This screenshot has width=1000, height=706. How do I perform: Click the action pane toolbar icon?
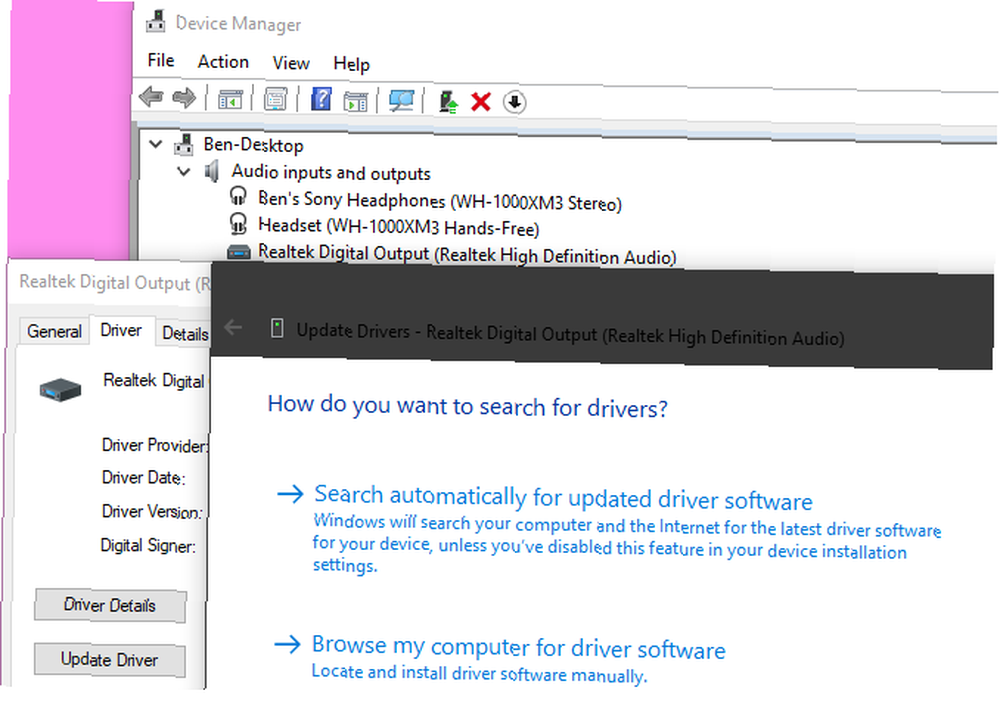(x=355, y=101)
